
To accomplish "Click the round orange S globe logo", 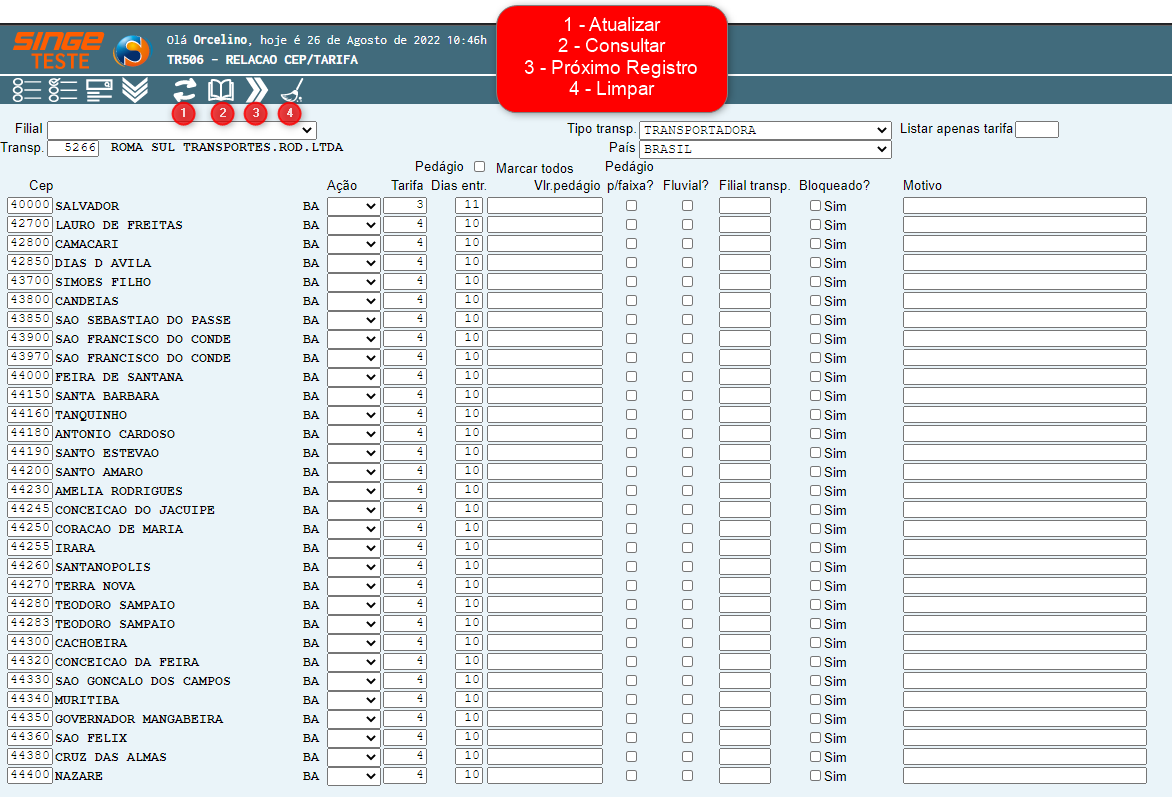I will pyautogui.click(x=132, y=51).
